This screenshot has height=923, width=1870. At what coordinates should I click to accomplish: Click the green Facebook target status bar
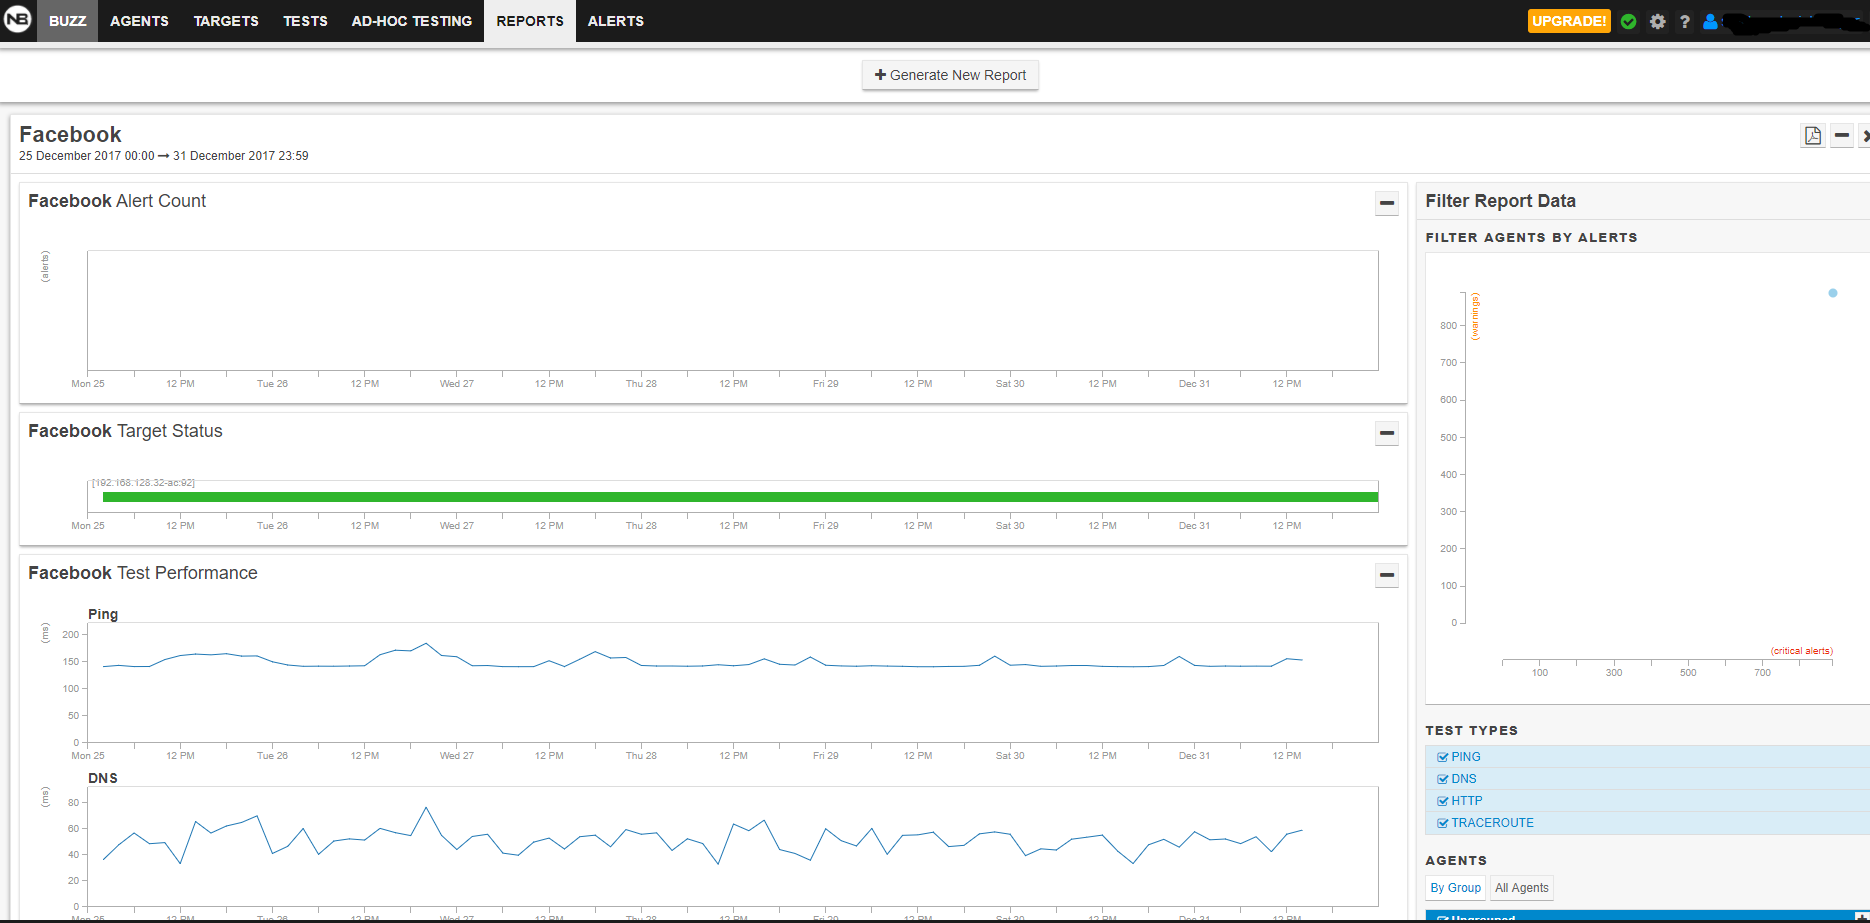[x=740, y=497]
